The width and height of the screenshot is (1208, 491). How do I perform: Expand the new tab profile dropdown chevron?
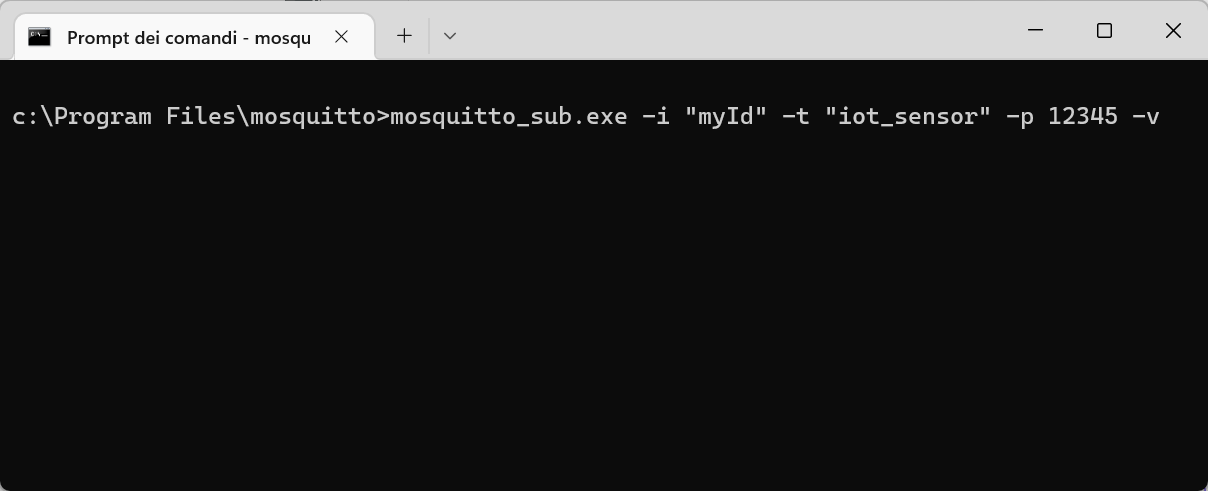[x=450, y=36]
